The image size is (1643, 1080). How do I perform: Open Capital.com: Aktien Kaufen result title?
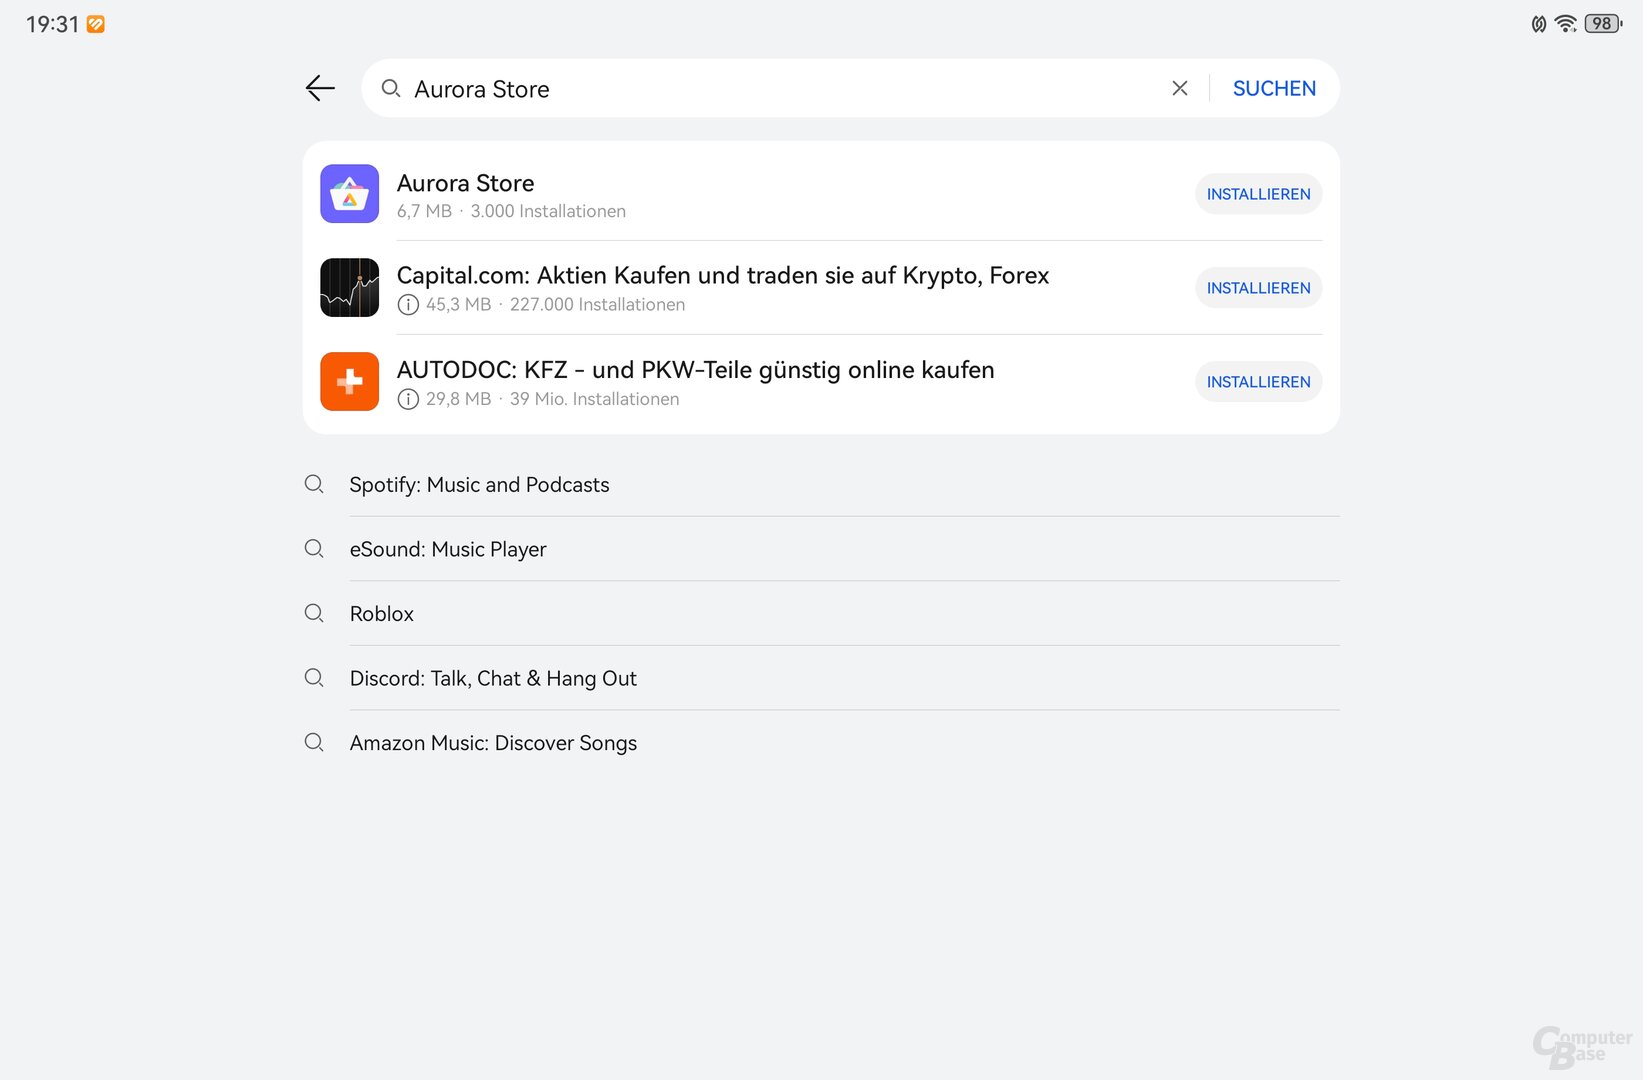tap(723, 276)
